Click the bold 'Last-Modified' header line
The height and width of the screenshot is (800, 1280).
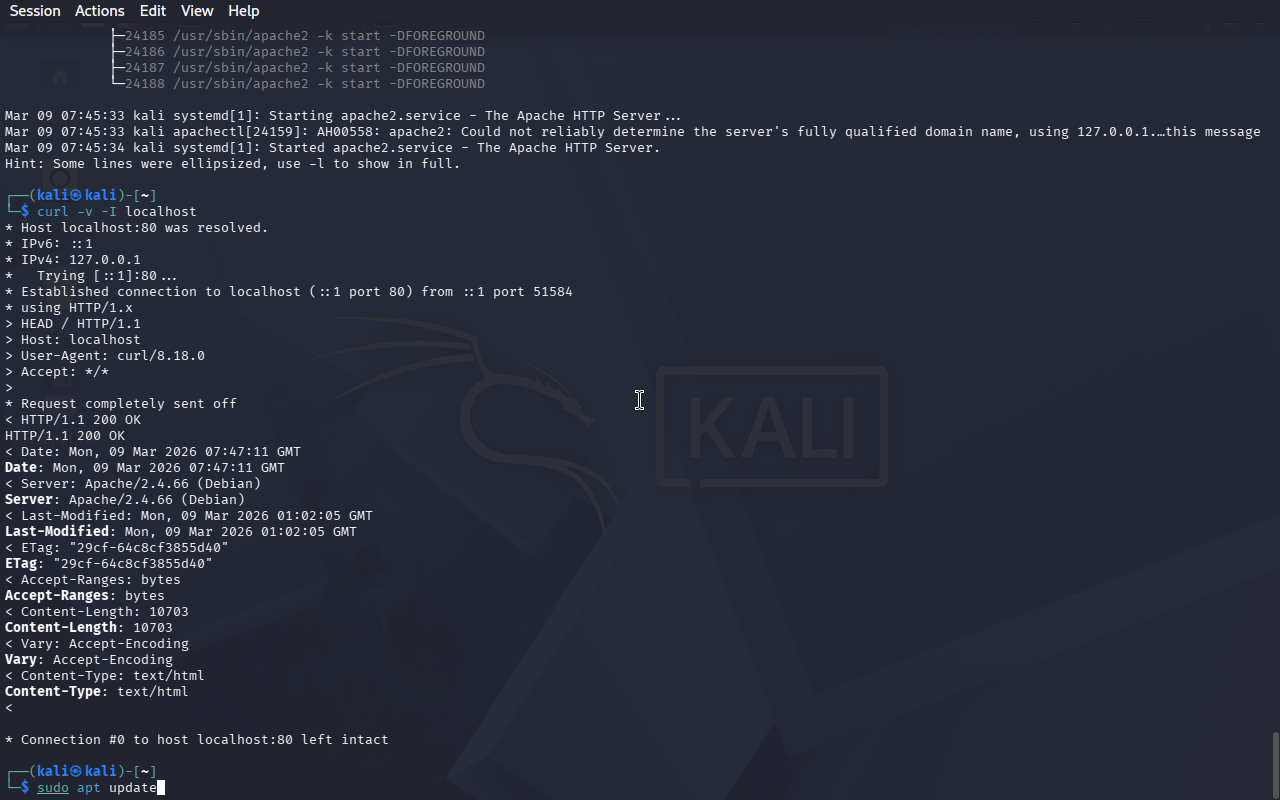(181, 532)
